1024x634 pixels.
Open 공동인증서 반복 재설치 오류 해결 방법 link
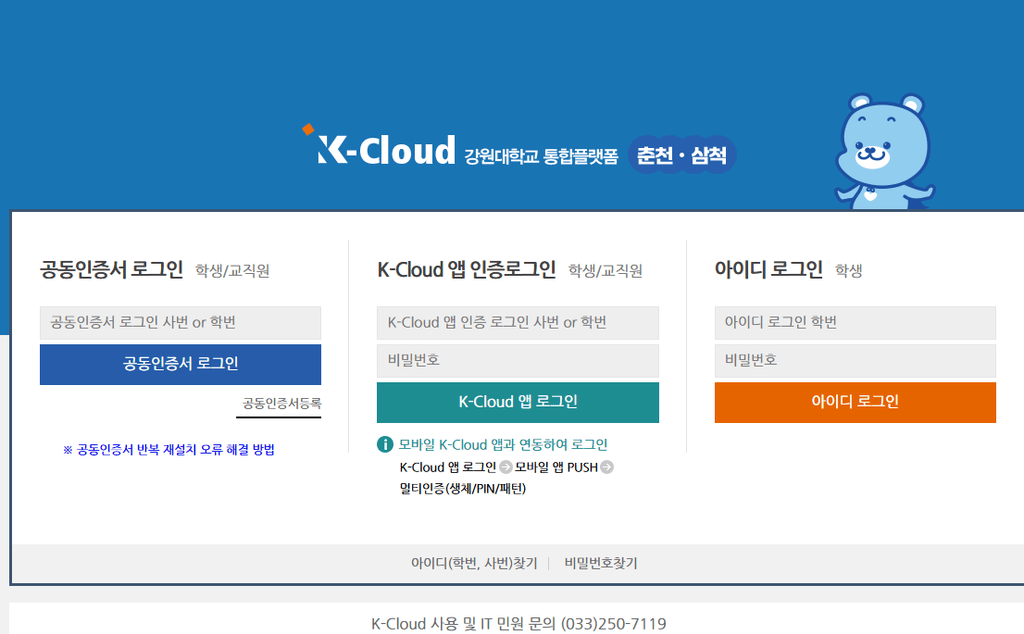point(168,449)
